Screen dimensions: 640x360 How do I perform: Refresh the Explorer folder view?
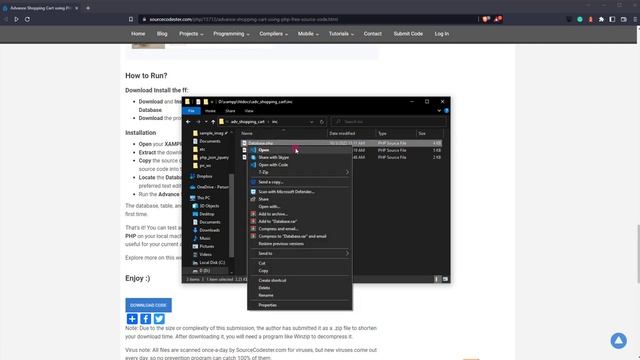pyautogui.click(x=322, y=122)
